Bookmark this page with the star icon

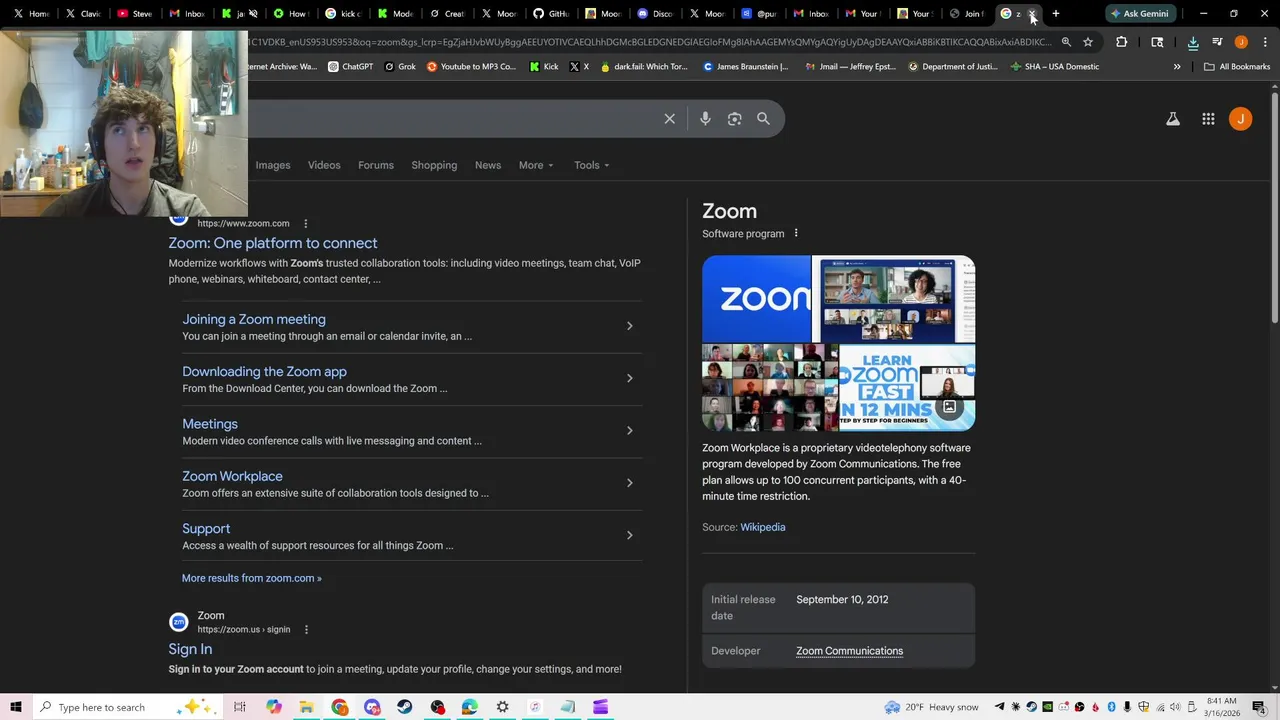tap(1088, 42)
